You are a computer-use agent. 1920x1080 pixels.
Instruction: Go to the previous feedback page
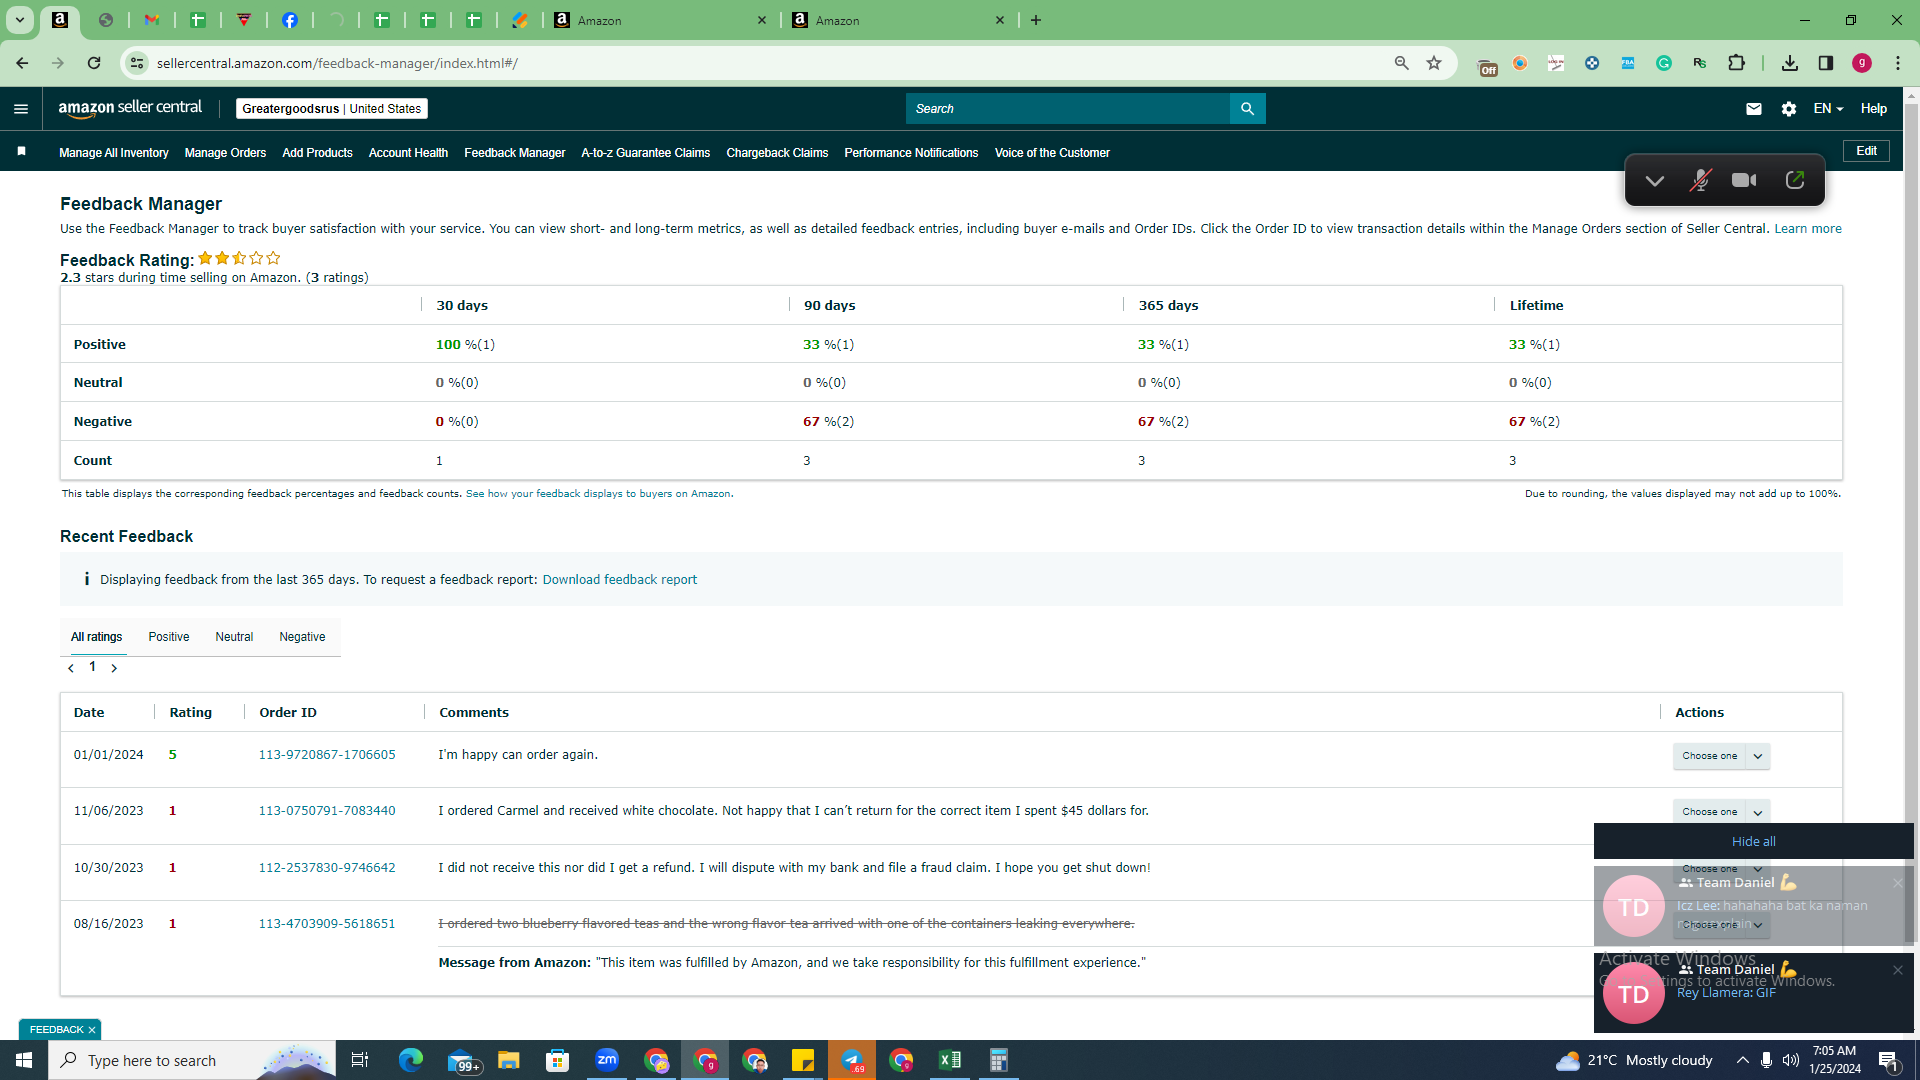pos(71,668)
